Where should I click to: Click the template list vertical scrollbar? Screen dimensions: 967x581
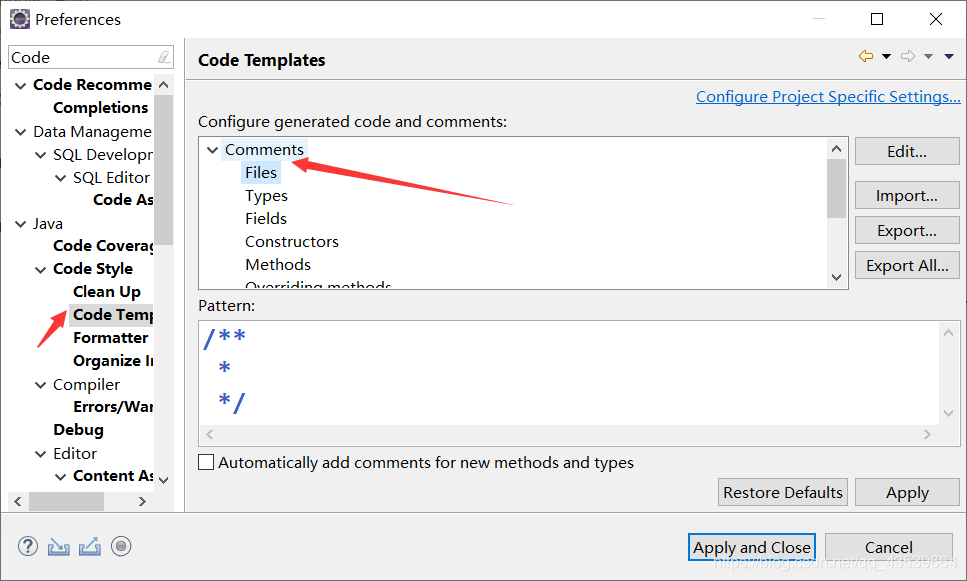(837, 188)
